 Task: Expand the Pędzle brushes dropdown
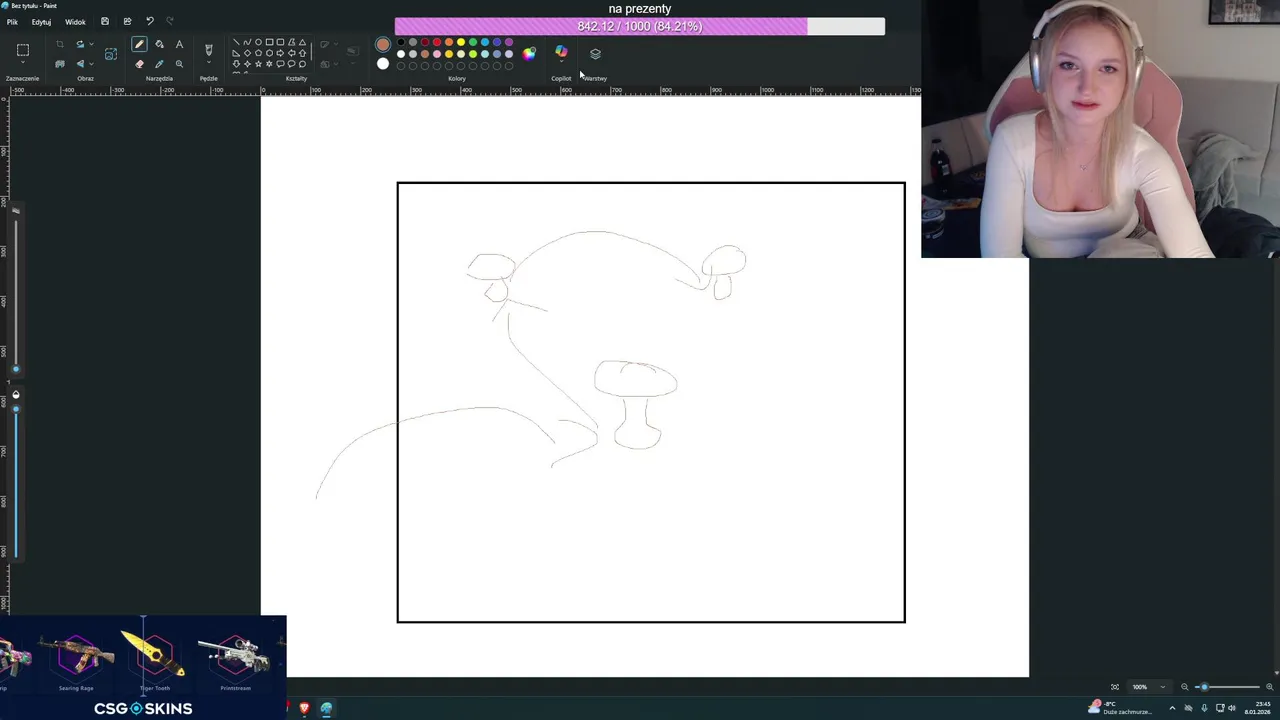pos(208,63)
